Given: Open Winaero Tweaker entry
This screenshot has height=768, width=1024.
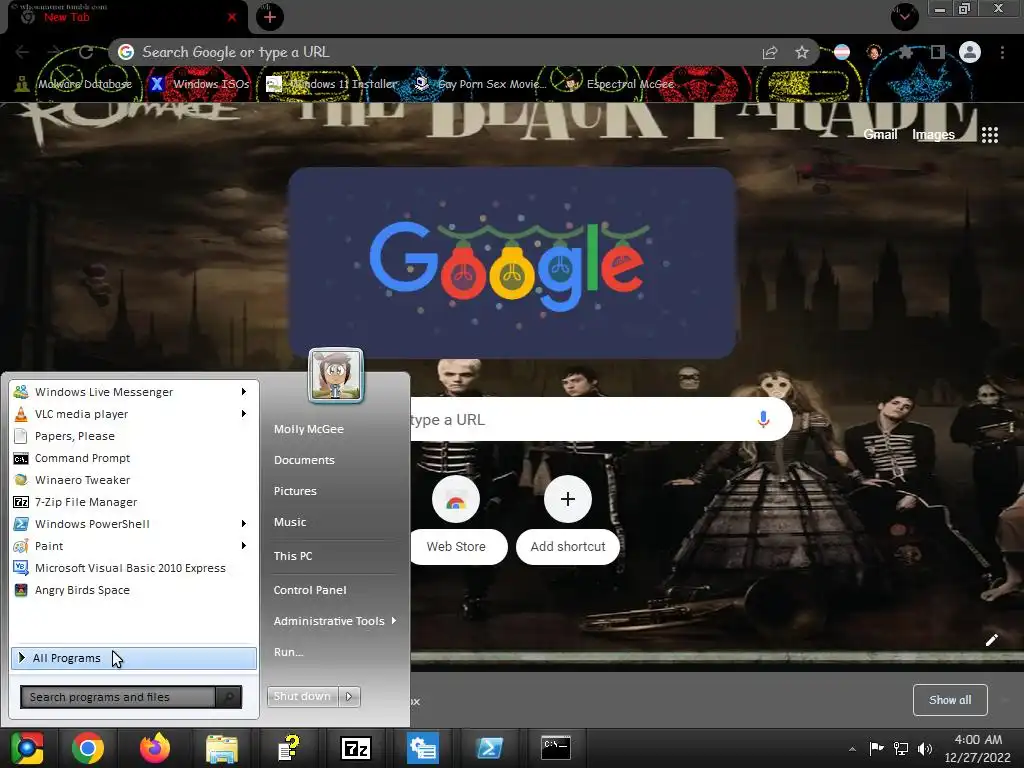Looking at the screenshot, I should tap(134, 480).
